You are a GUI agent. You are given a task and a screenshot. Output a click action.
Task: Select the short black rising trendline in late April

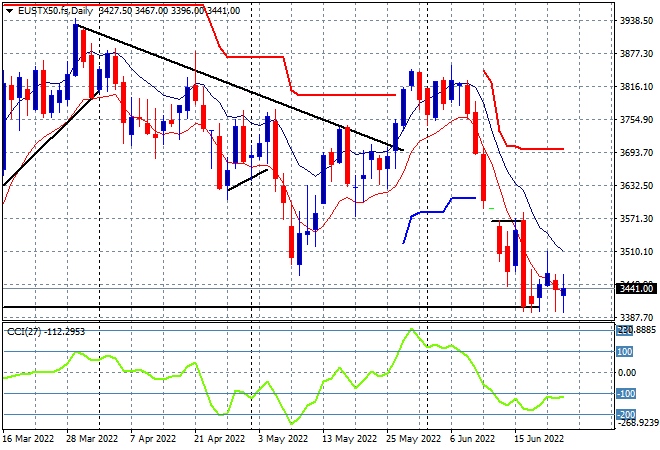(248, 180)
